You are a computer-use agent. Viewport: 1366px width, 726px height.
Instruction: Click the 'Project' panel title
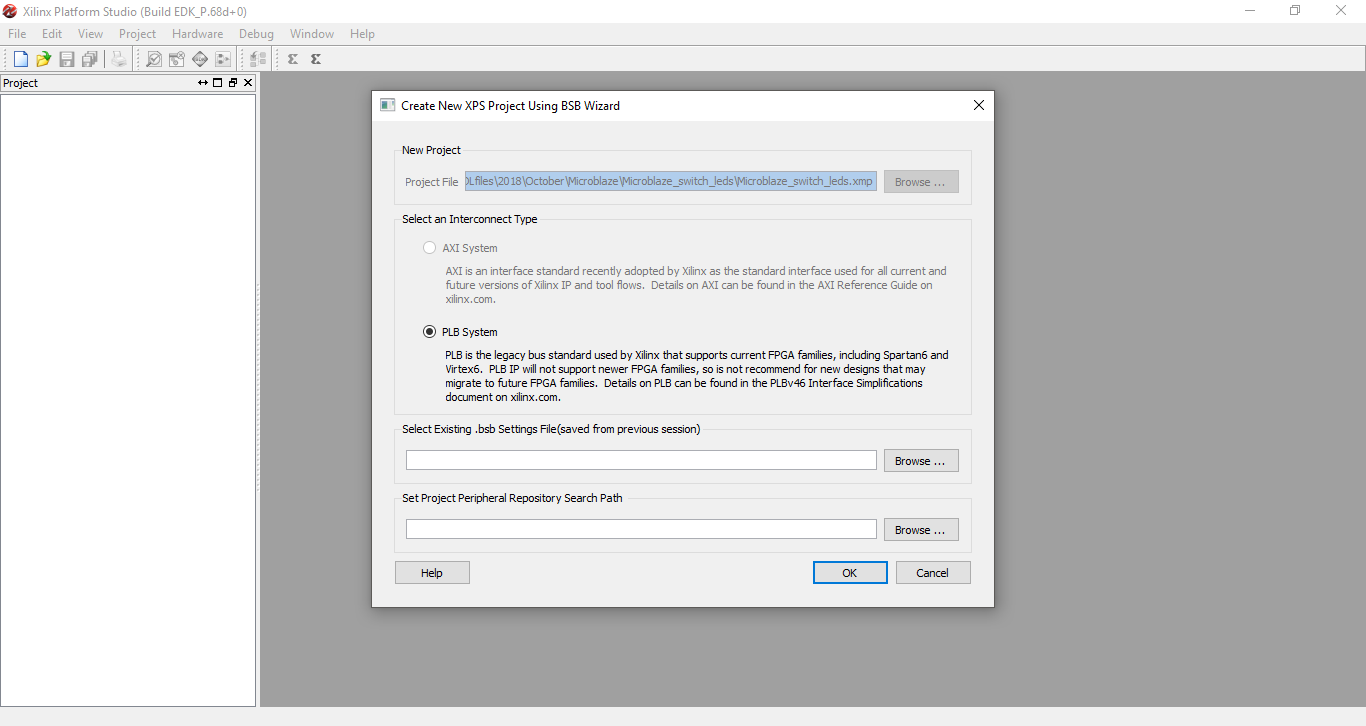point(20,83)
